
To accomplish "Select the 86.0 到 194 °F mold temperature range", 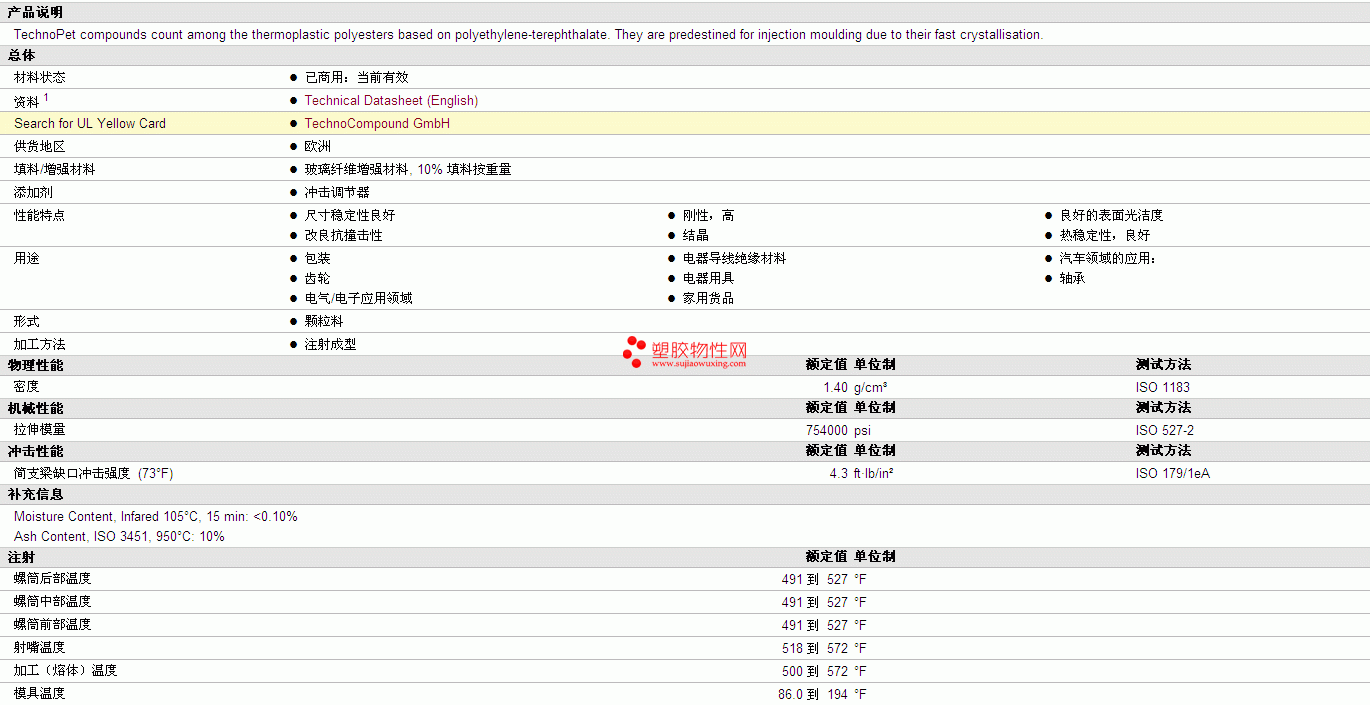I will pyautogui.click(x=822, y=694).
